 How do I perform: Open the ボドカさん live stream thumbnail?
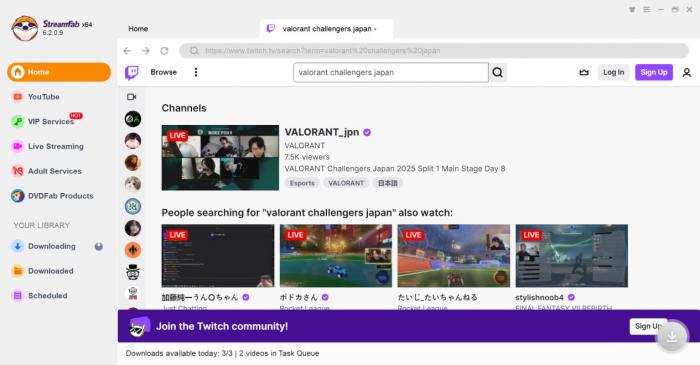pos(336,256)
